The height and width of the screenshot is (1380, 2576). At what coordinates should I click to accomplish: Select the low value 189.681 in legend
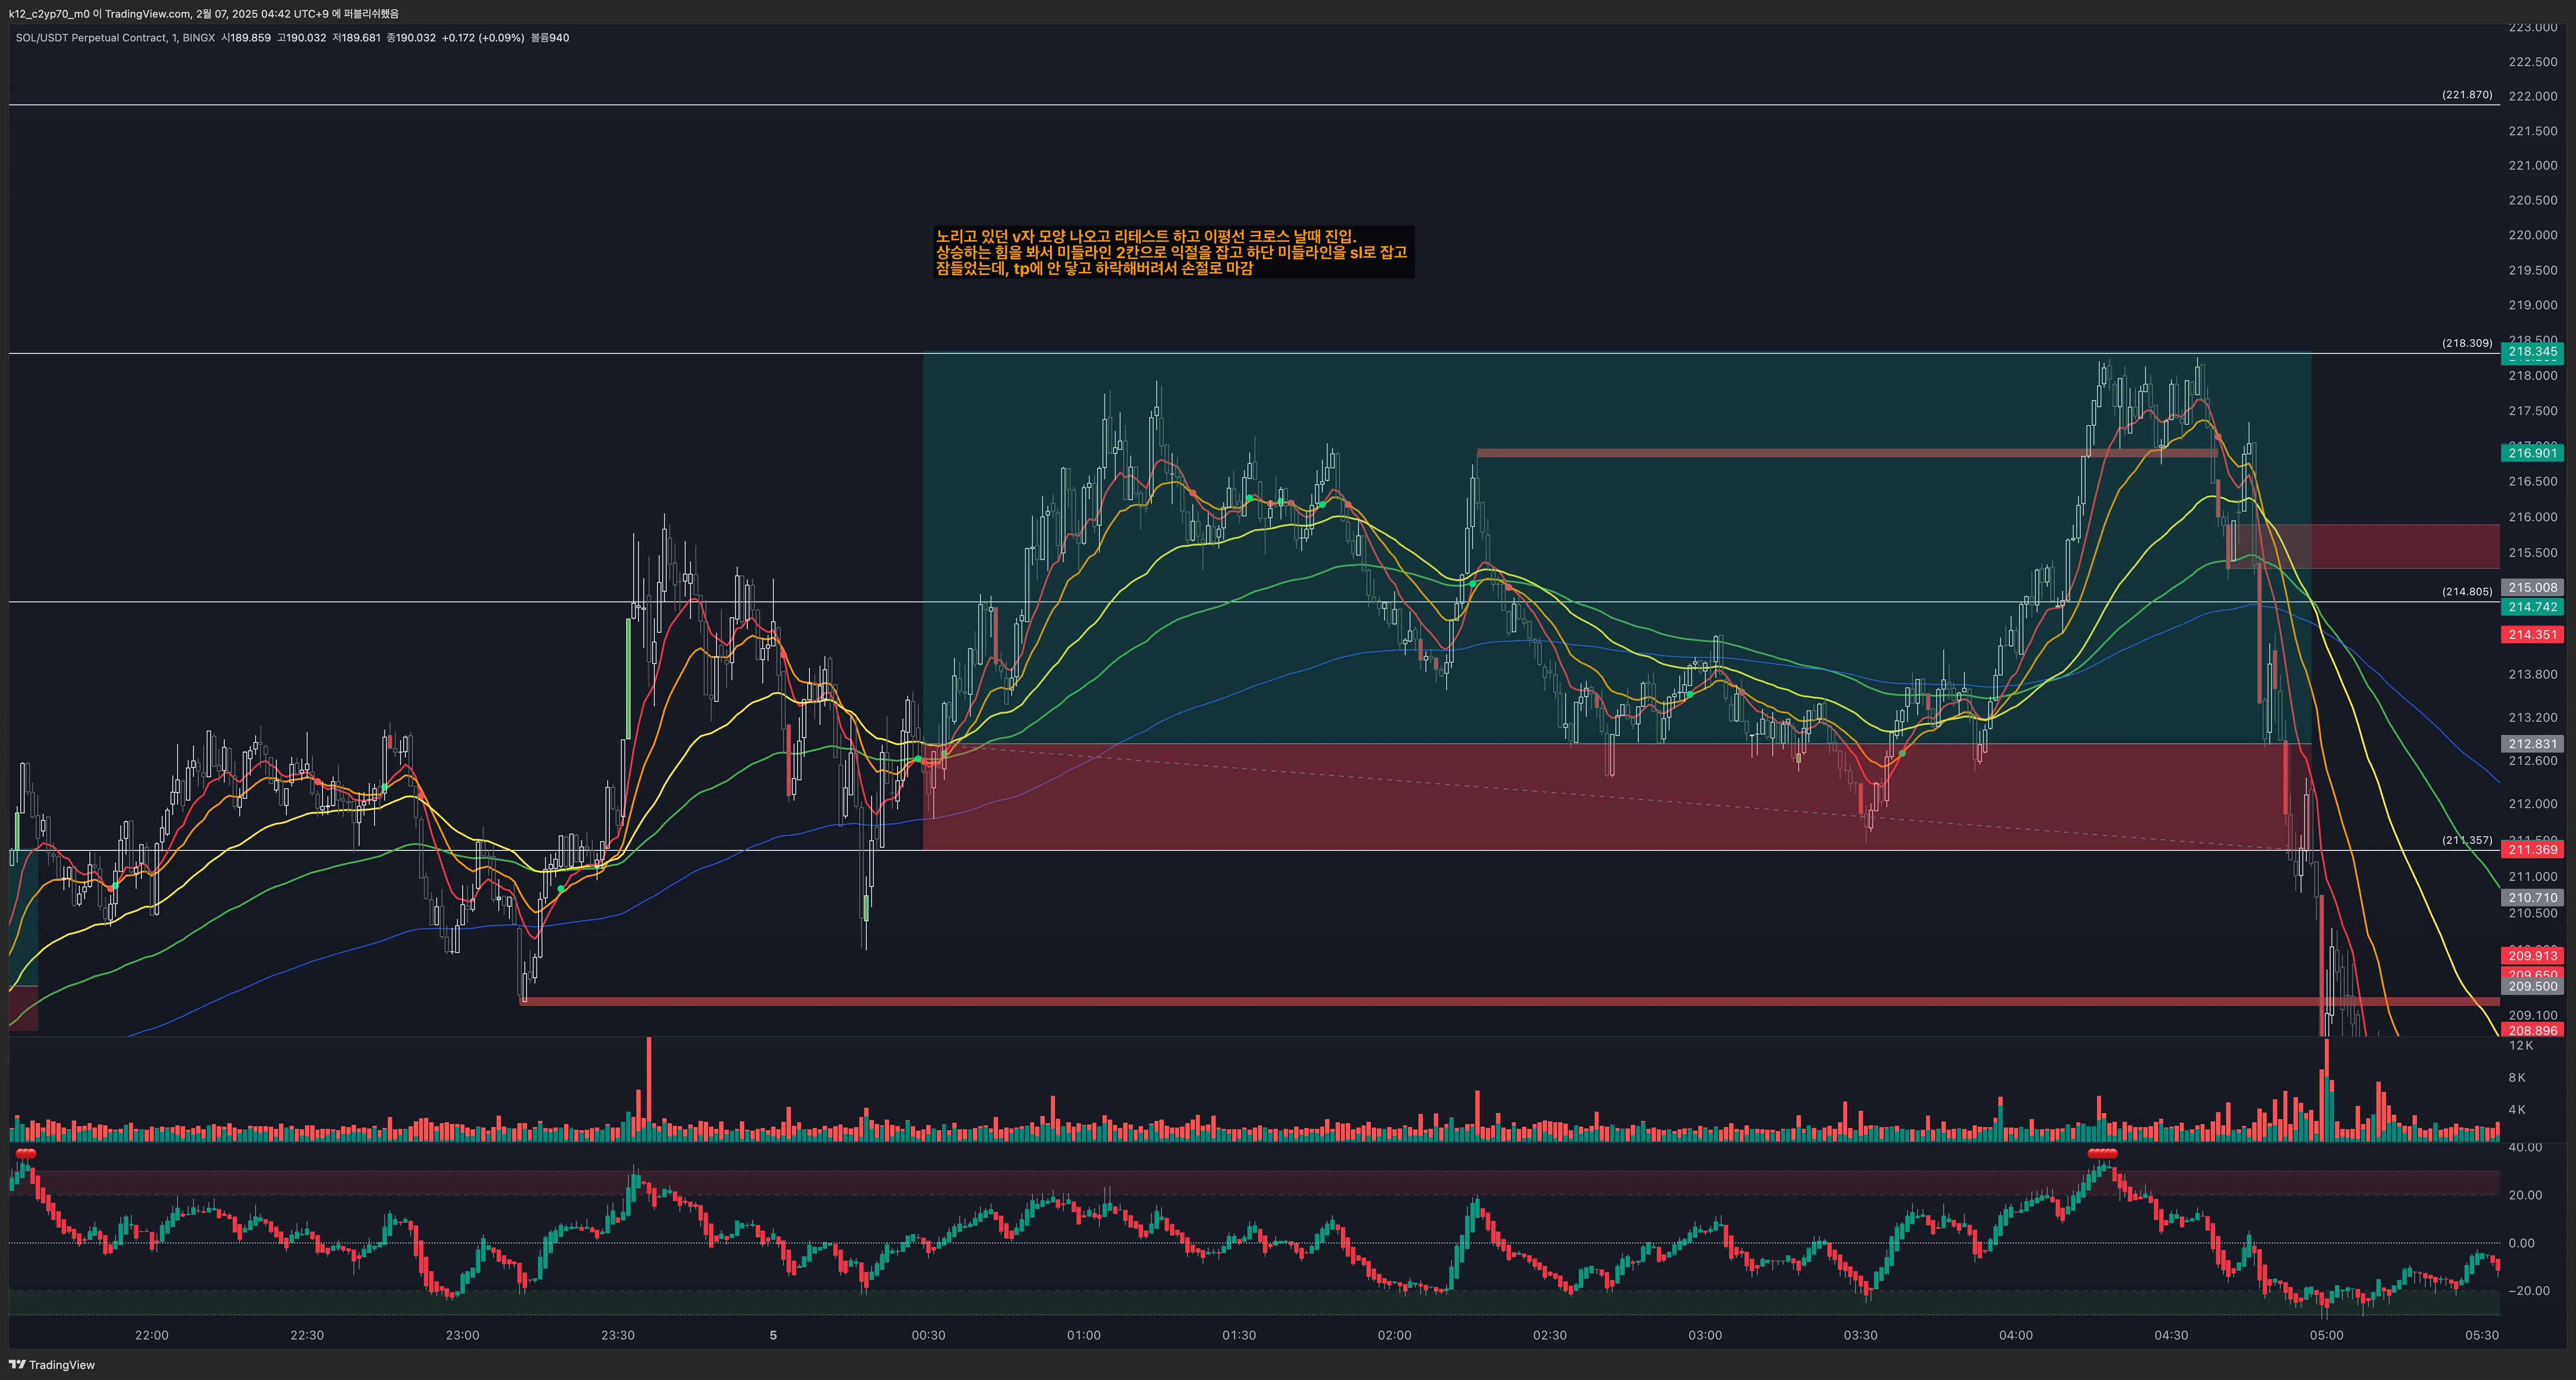click(x=361, y=38)
